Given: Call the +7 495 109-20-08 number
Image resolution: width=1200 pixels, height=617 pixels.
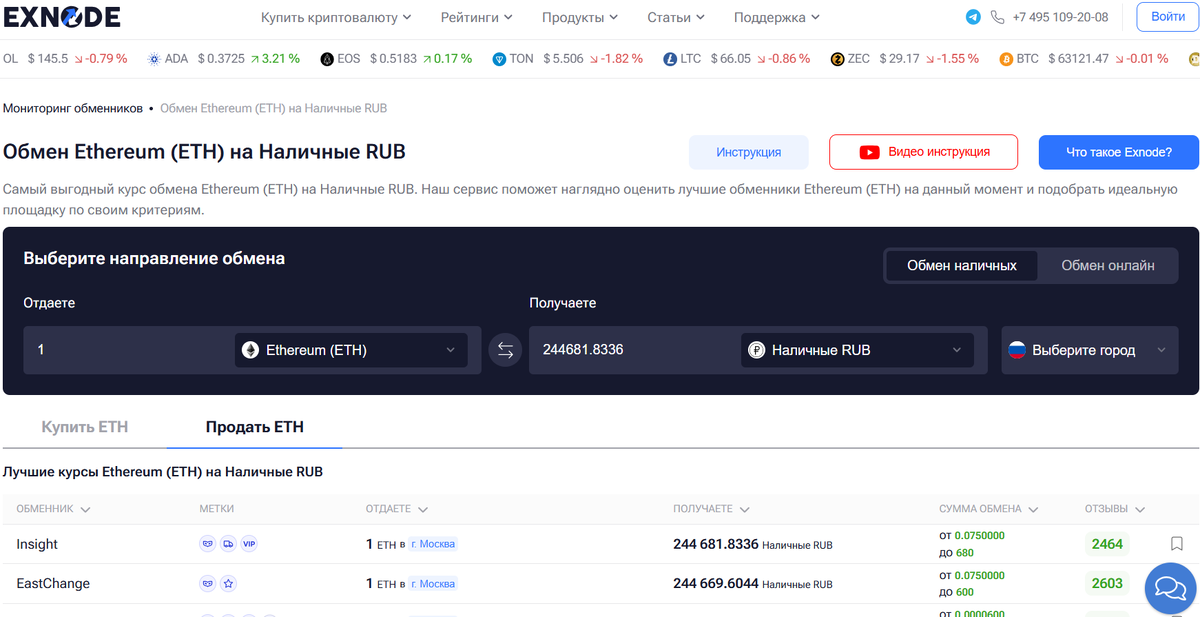Looking at the screenshot, I should point(1060,17).
